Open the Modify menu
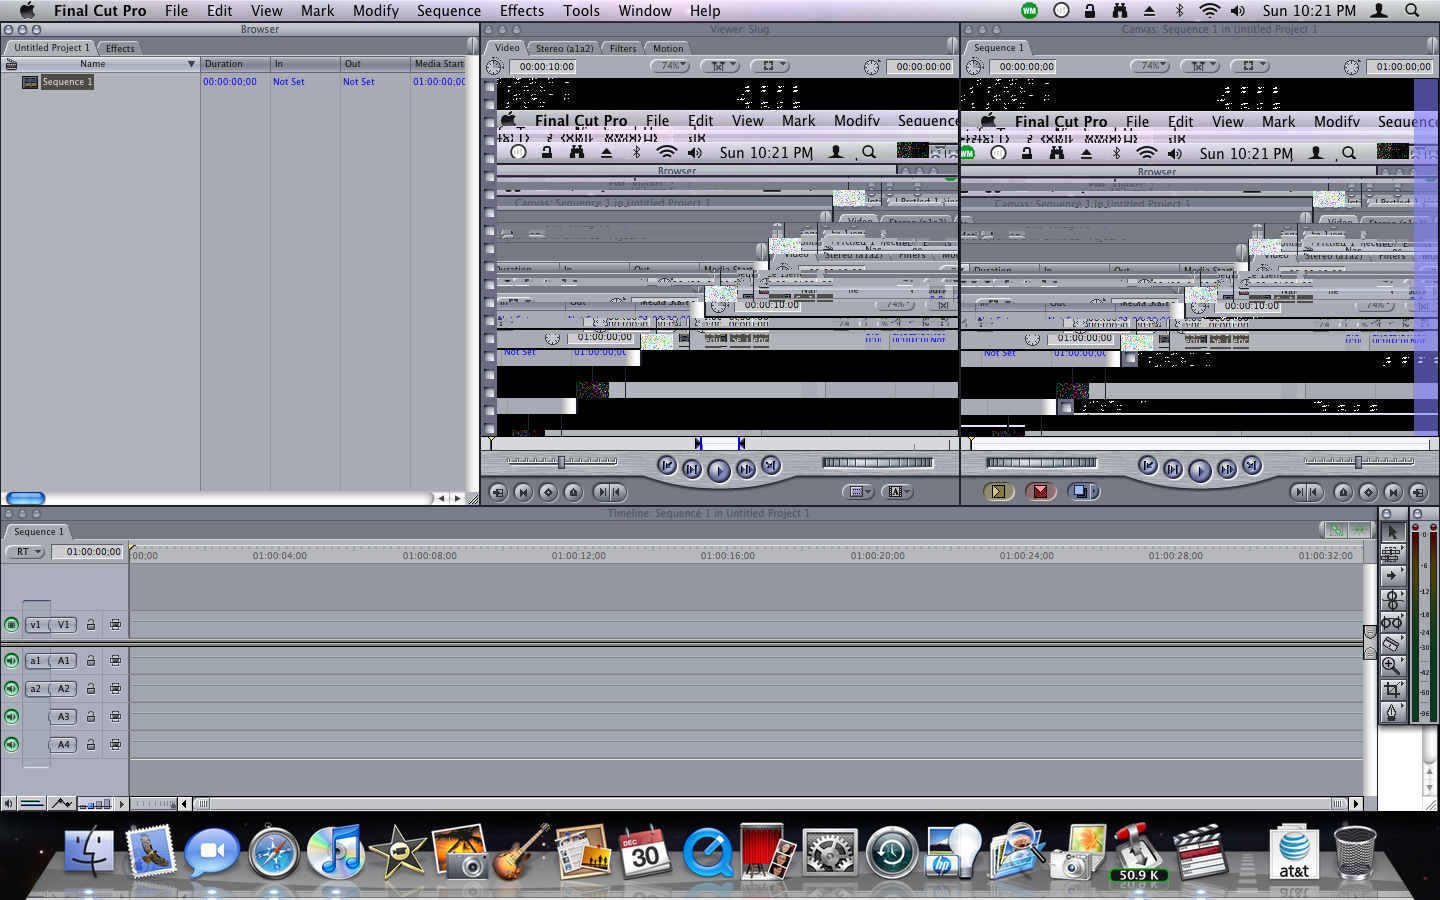Image resolution: width=1440 pixels, height=900 pixels. [x=376, y=10]
